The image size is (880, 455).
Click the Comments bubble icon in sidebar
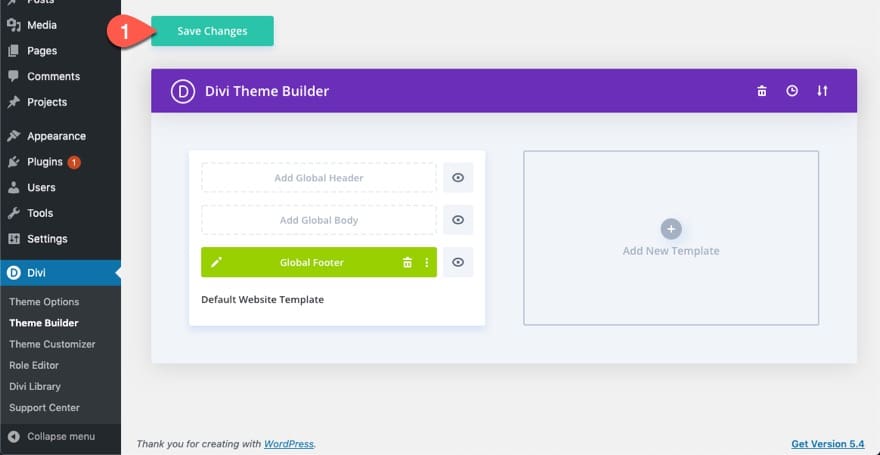(14, 76)
